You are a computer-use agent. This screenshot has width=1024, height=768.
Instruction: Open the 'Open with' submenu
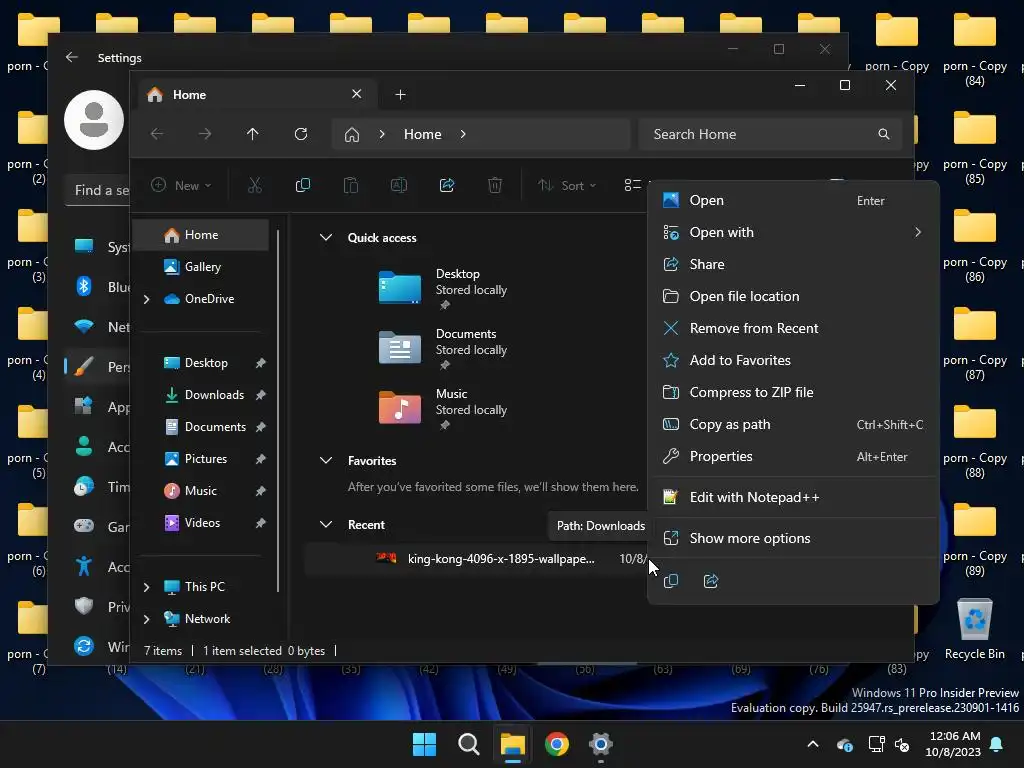(x=793, y=232)
